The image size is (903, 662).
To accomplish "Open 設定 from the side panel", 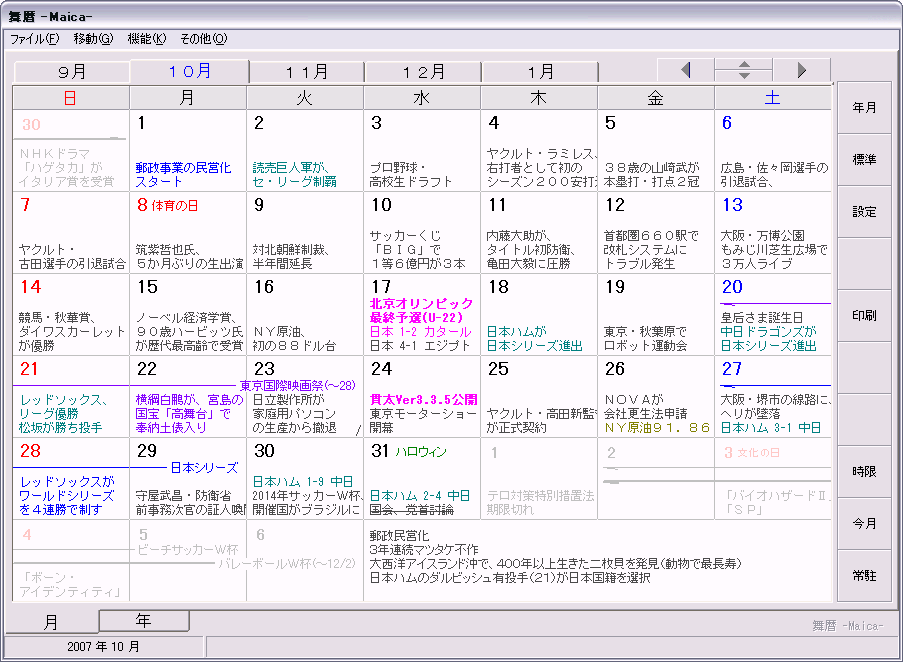I will [864, 212].
